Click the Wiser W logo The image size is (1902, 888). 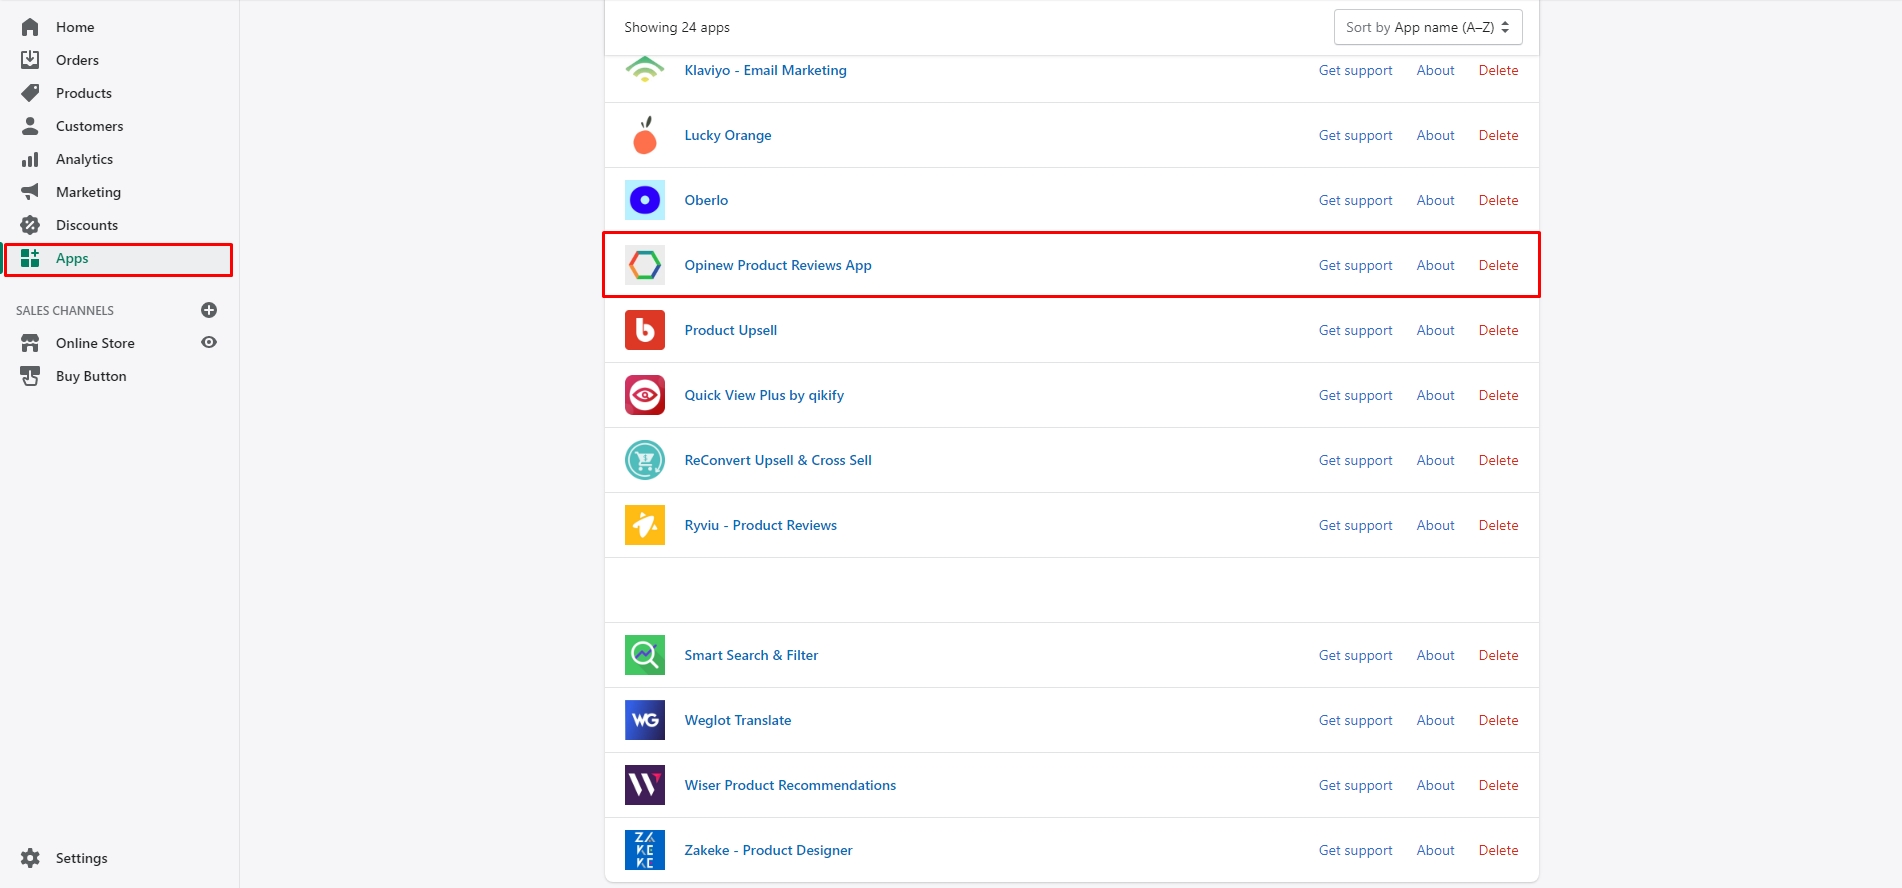pos(645,785)
